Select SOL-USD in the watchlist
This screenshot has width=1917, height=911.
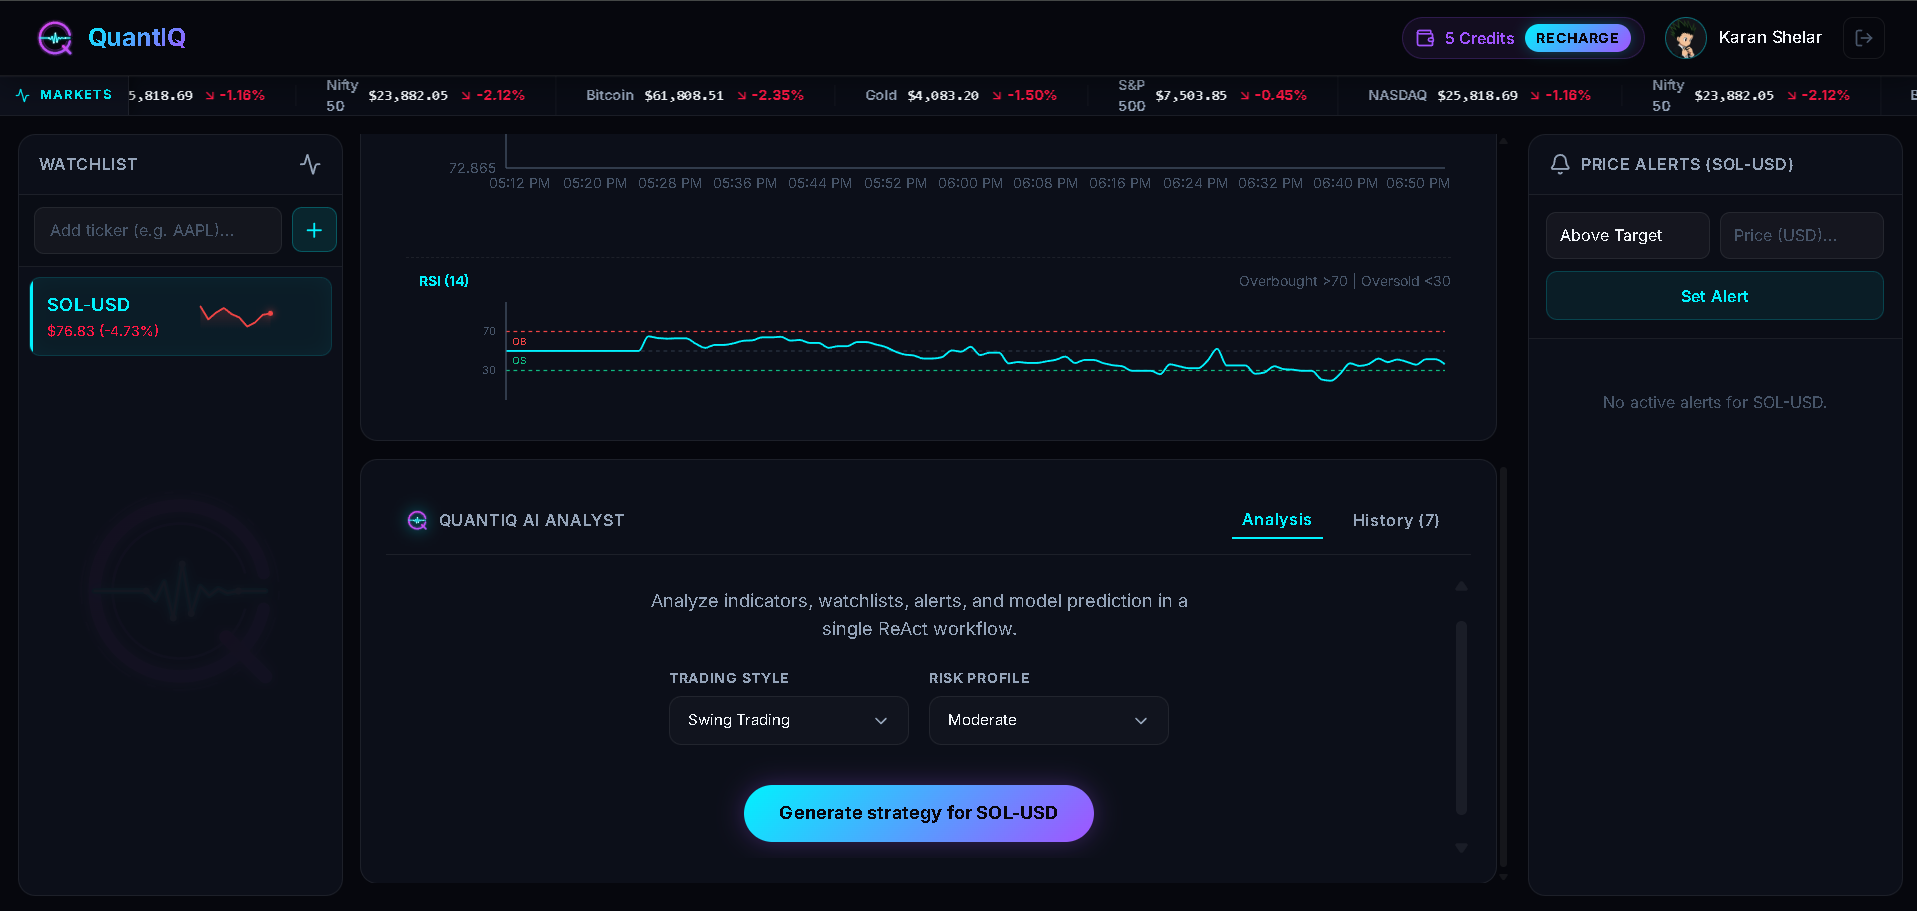click(181, 316)
